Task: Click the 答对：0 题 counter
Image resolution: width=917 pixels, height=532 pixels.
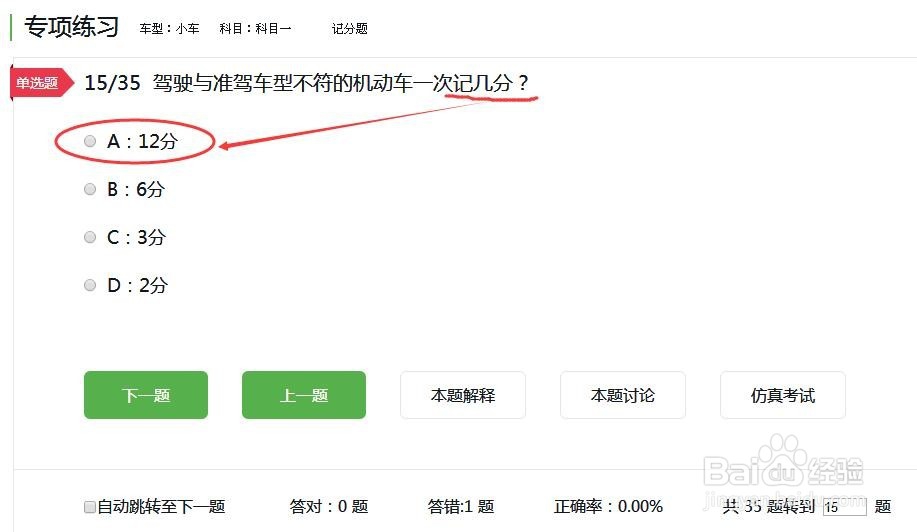Action: (x=329, y=506)
